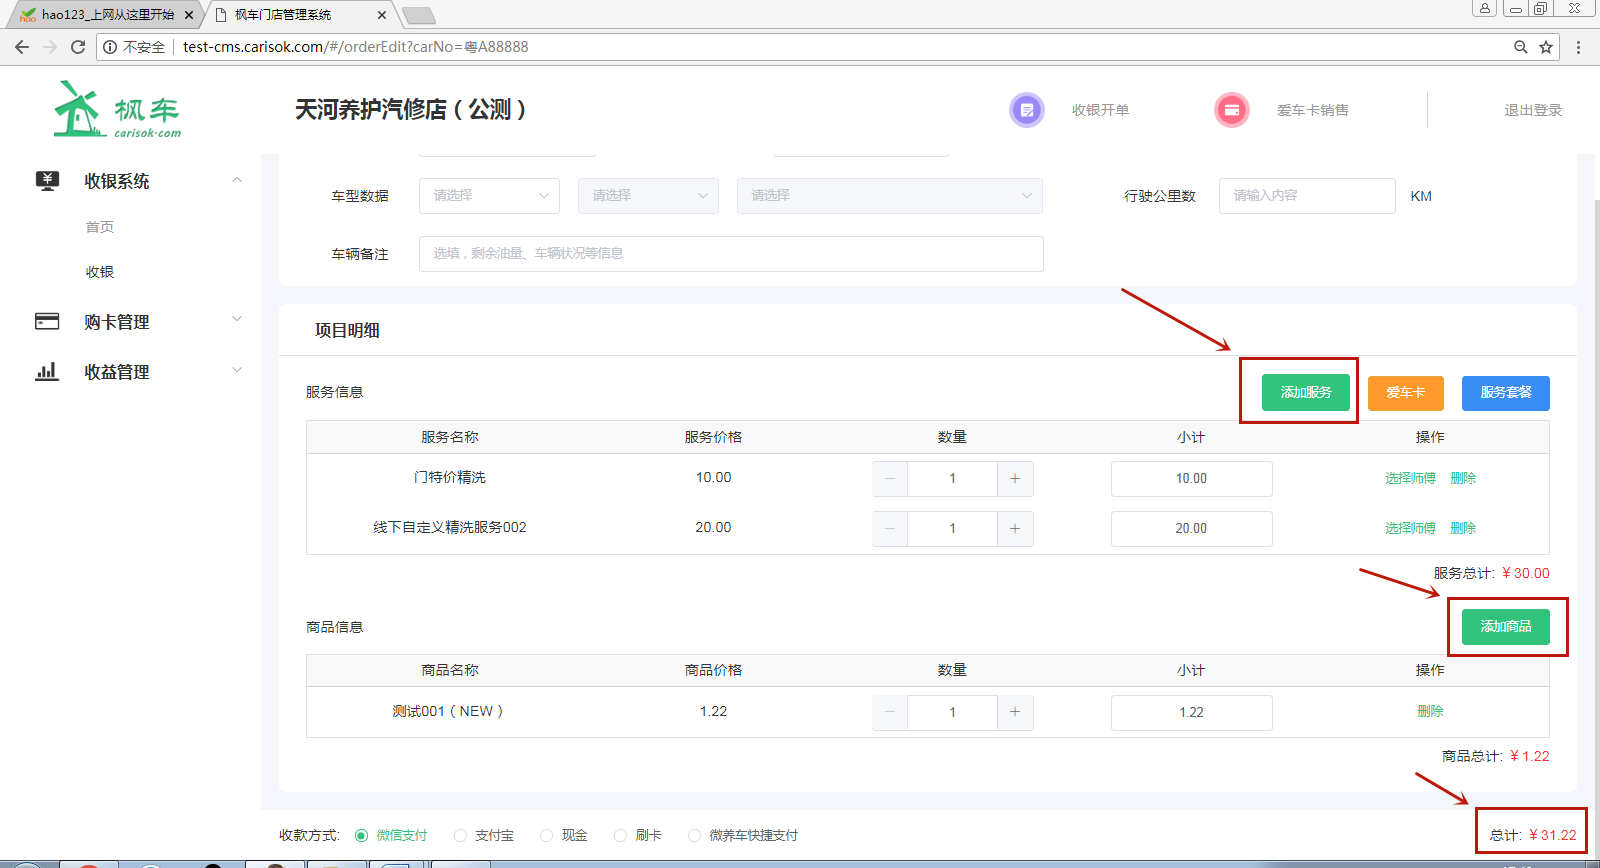Open the first 车型数据 dropdown
The image size is (1600, 868).
click(x=489, y=196)
